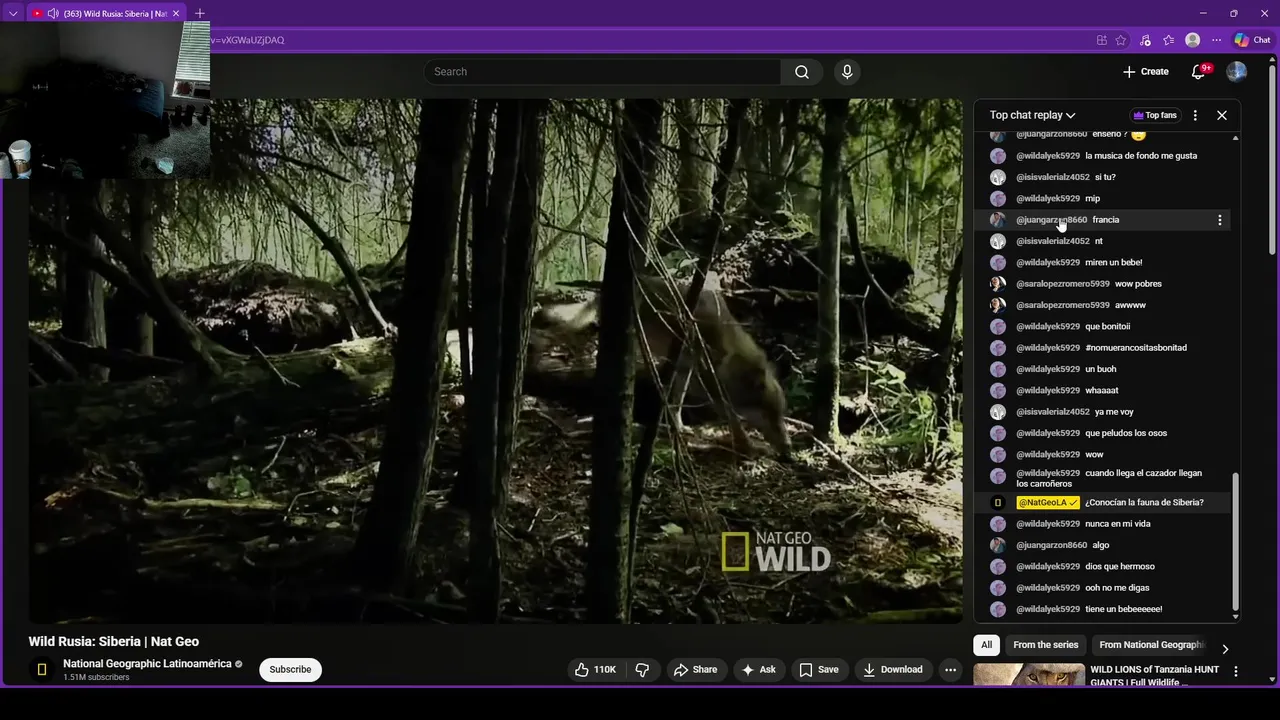Open YouTube notifications bell
This screenshot has width=1280, height=720.
coord(1199,72)
